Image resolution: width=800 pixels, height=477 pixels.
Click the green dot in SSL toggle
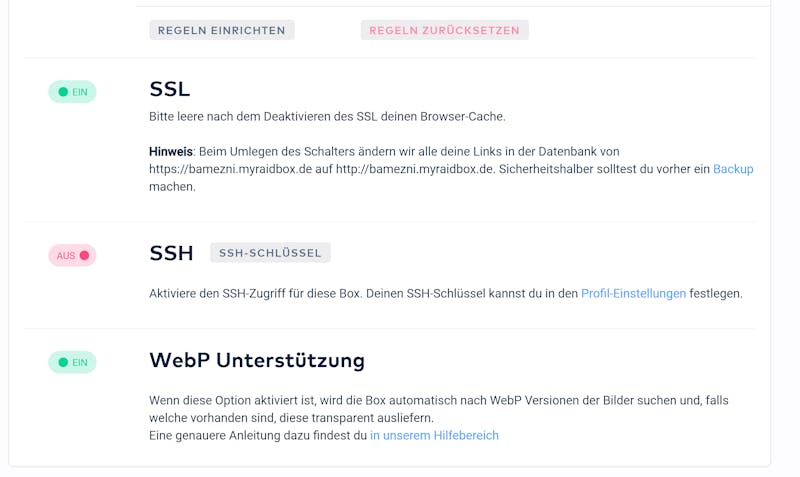pyautogui.click(x=63, y=92)
